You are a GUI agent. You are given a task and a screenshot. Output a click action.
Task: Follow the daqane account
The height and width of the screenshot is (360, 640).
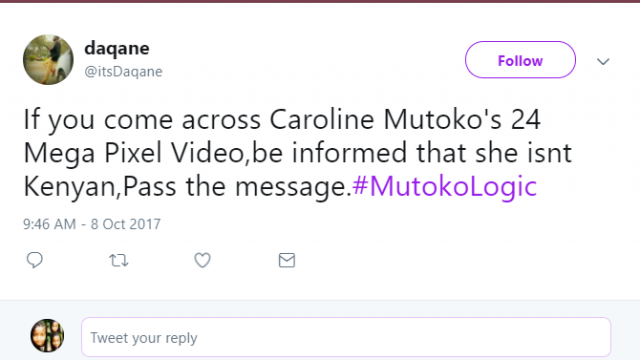pyautogui.click(x=520, y=60)
